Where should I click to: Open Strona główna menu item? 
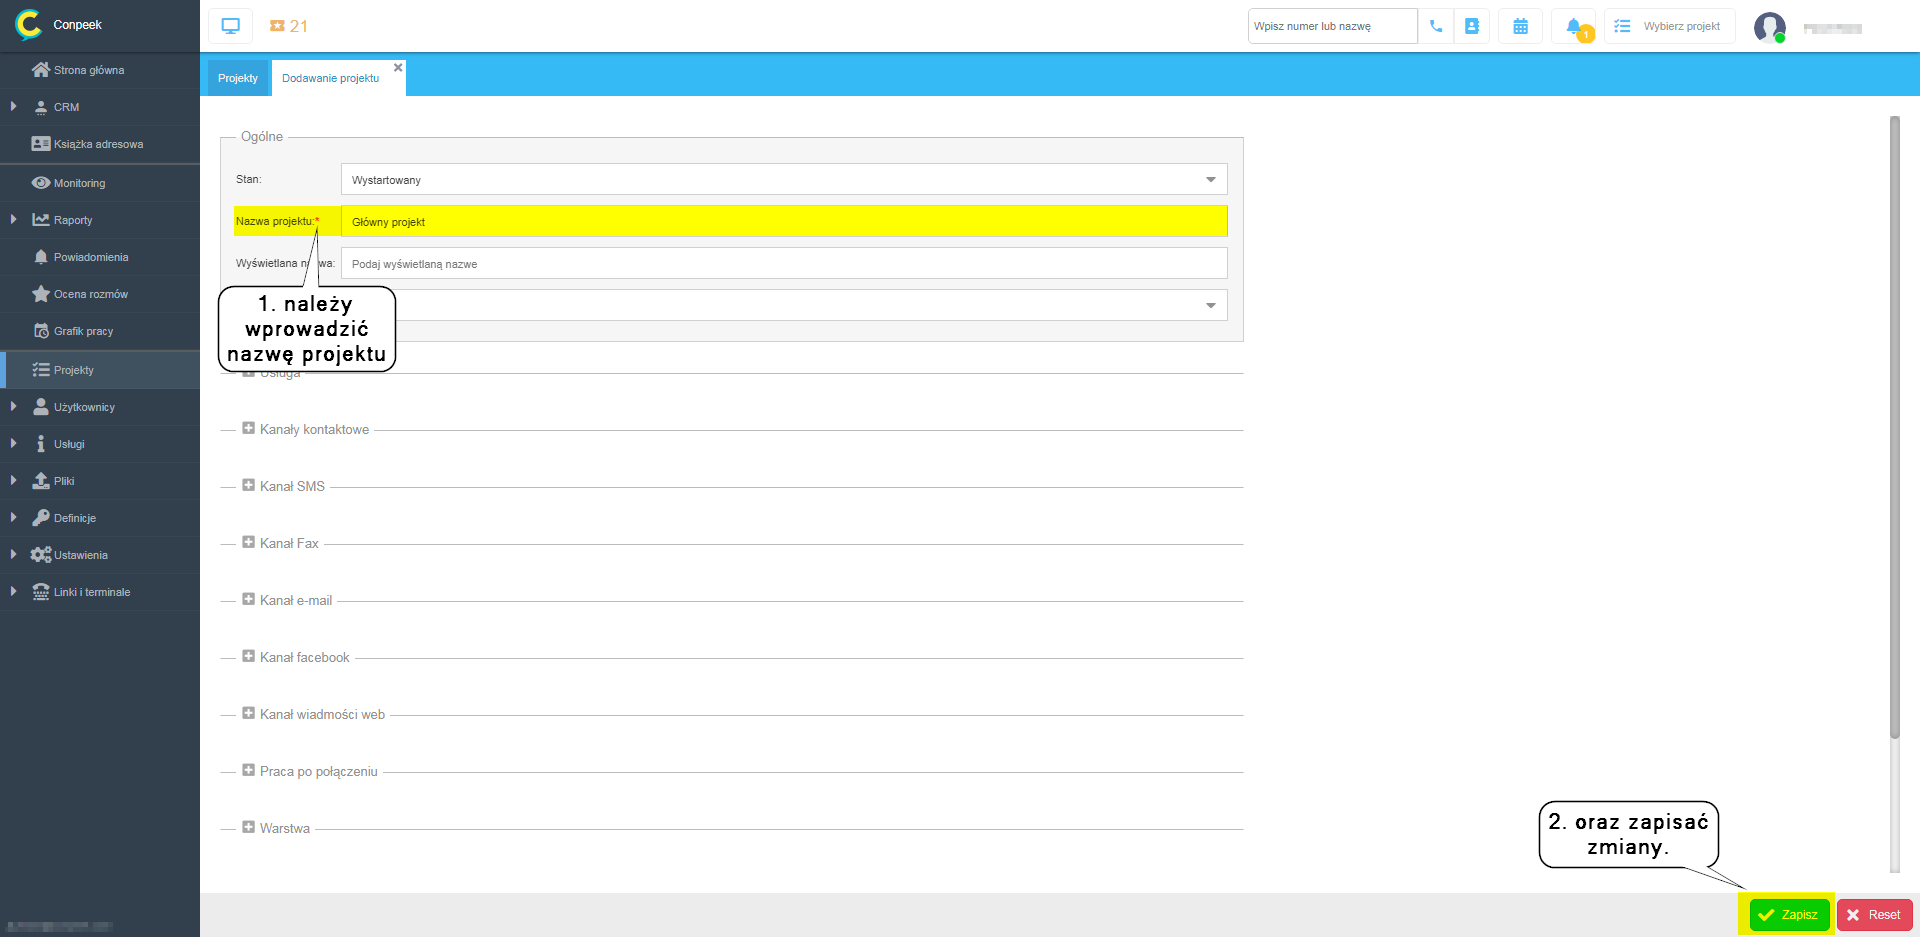100,70
